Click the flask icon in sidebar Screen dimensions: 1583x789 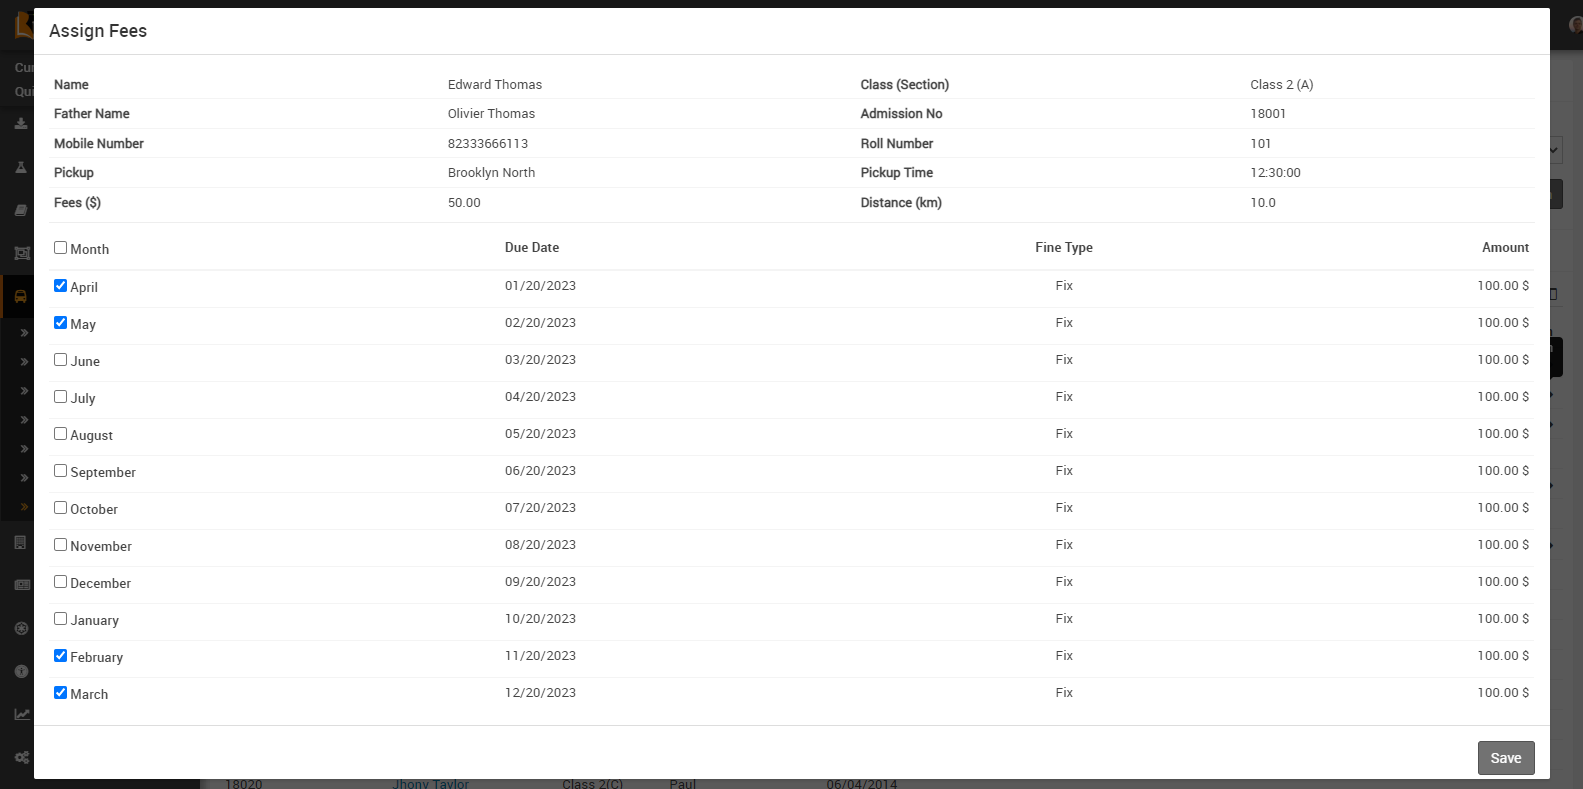point(21,167)
